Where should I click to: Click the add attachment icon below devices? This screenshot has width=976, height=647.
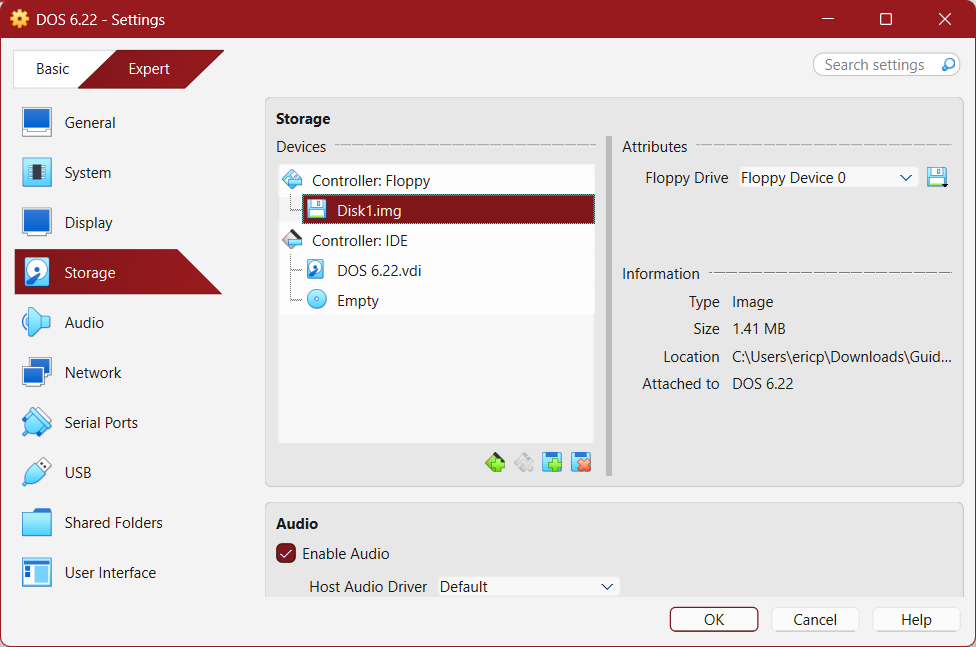point(552,462)
